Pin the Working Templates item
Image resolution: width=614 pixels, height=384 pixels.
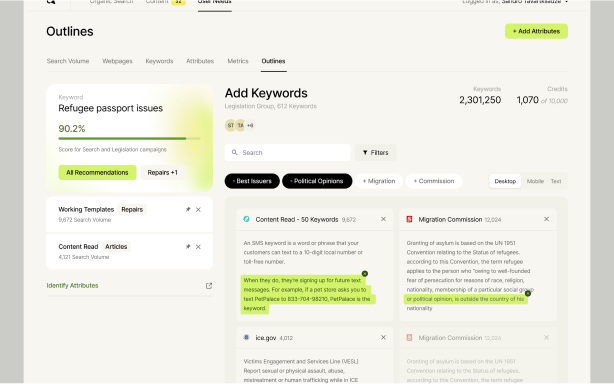(x=188, y=209)
